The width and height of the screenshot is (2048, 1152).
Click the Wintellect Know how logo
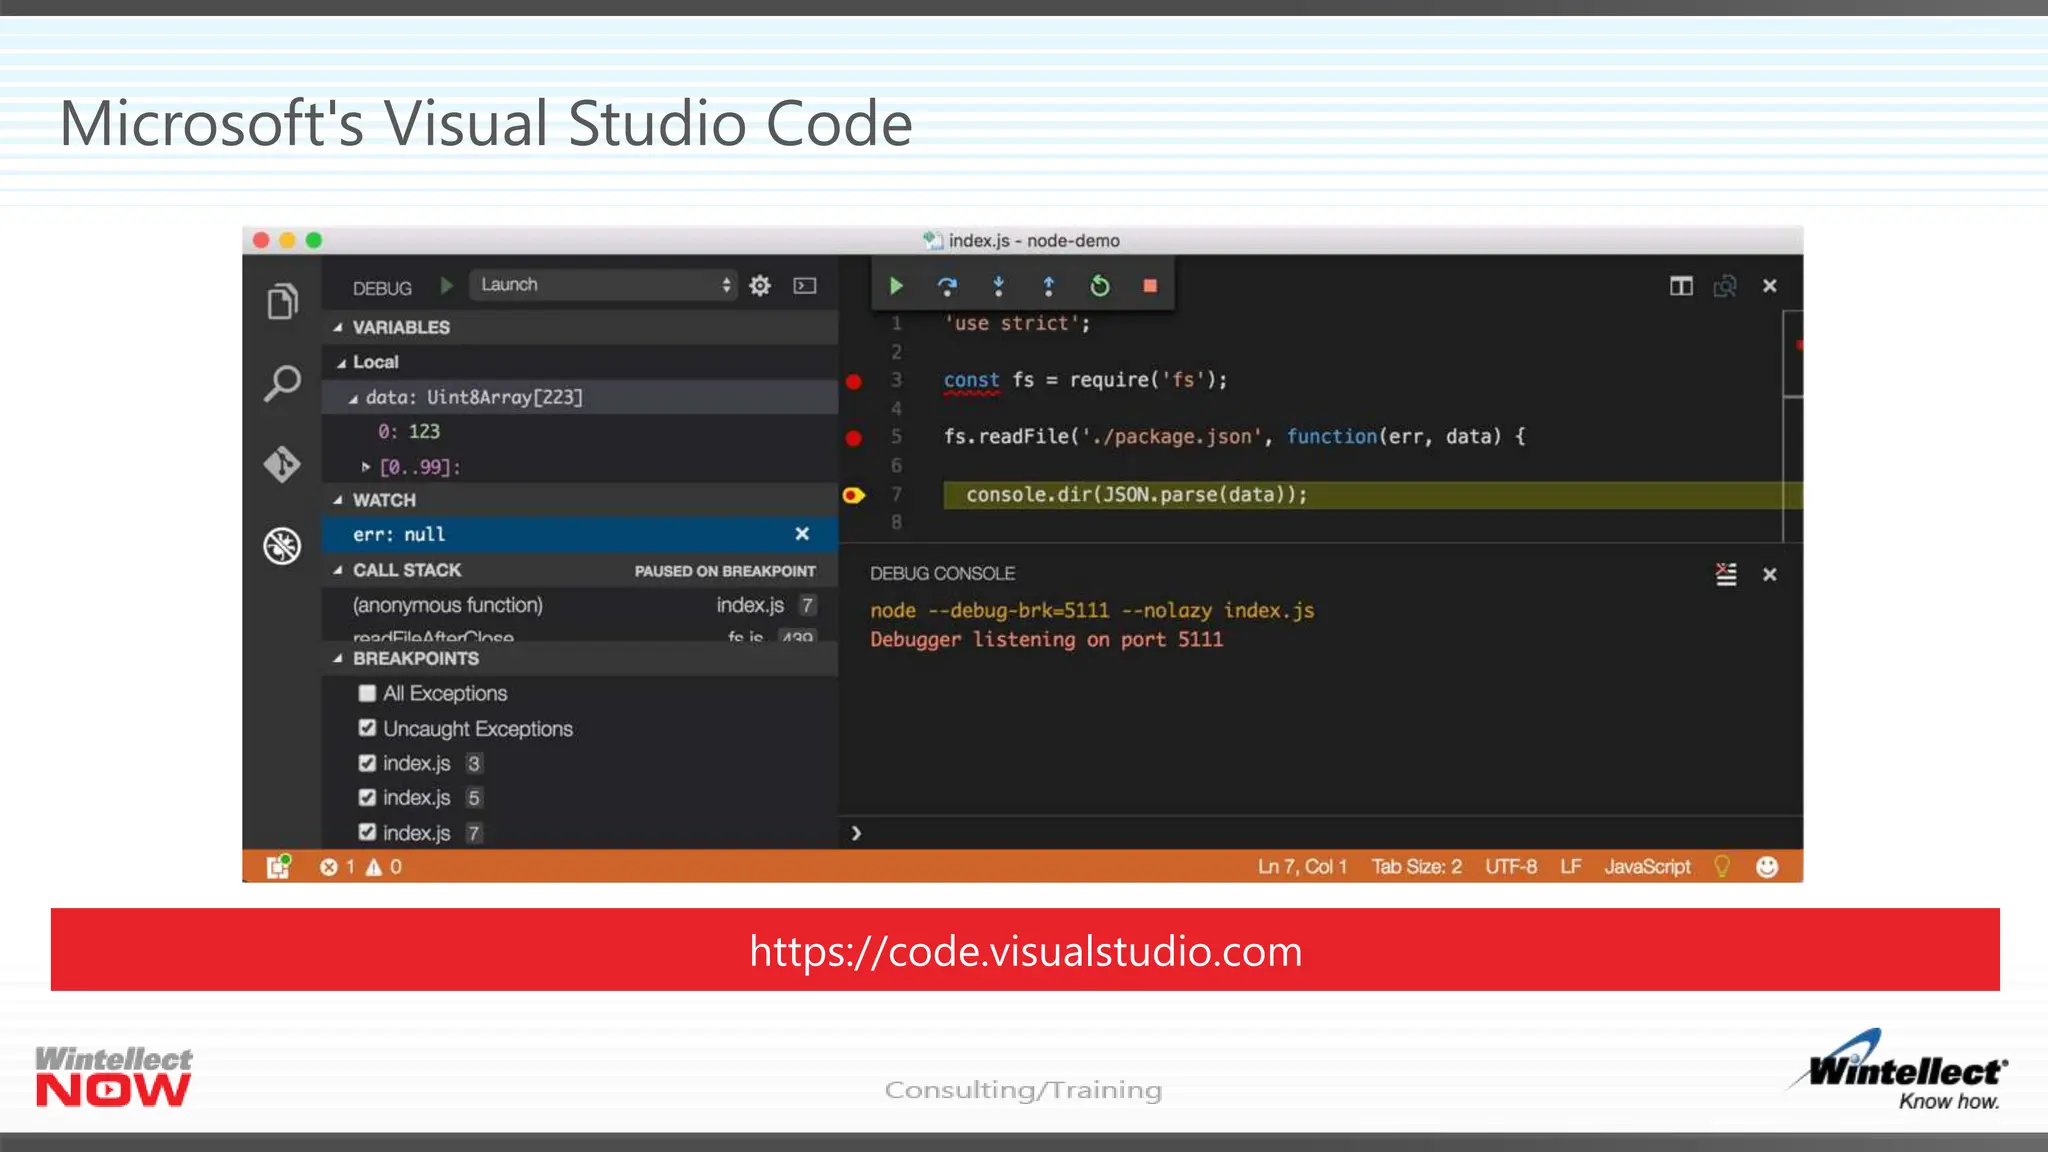[1899, 1069]
